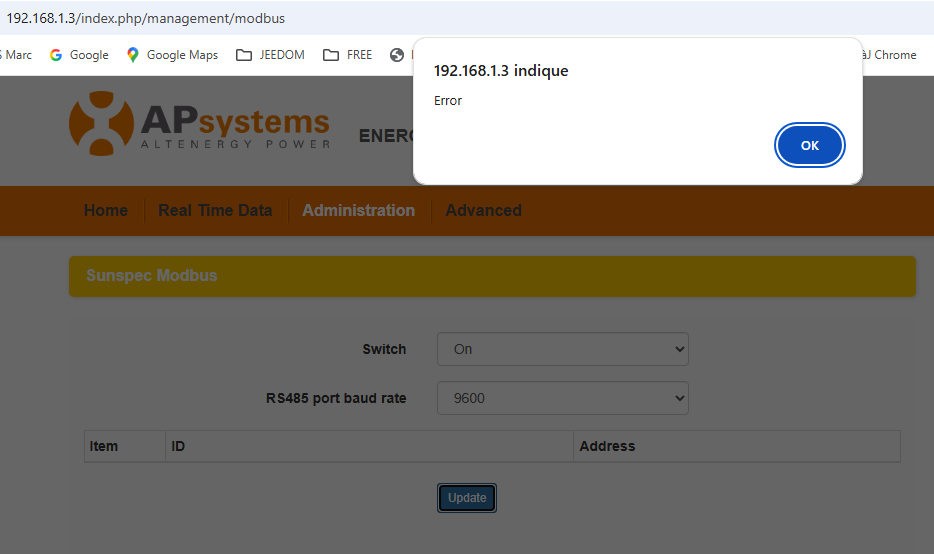Screen dimensions: 934x554
Task: Expand the RS485 port baud rate dropdown
Action: 563,398
